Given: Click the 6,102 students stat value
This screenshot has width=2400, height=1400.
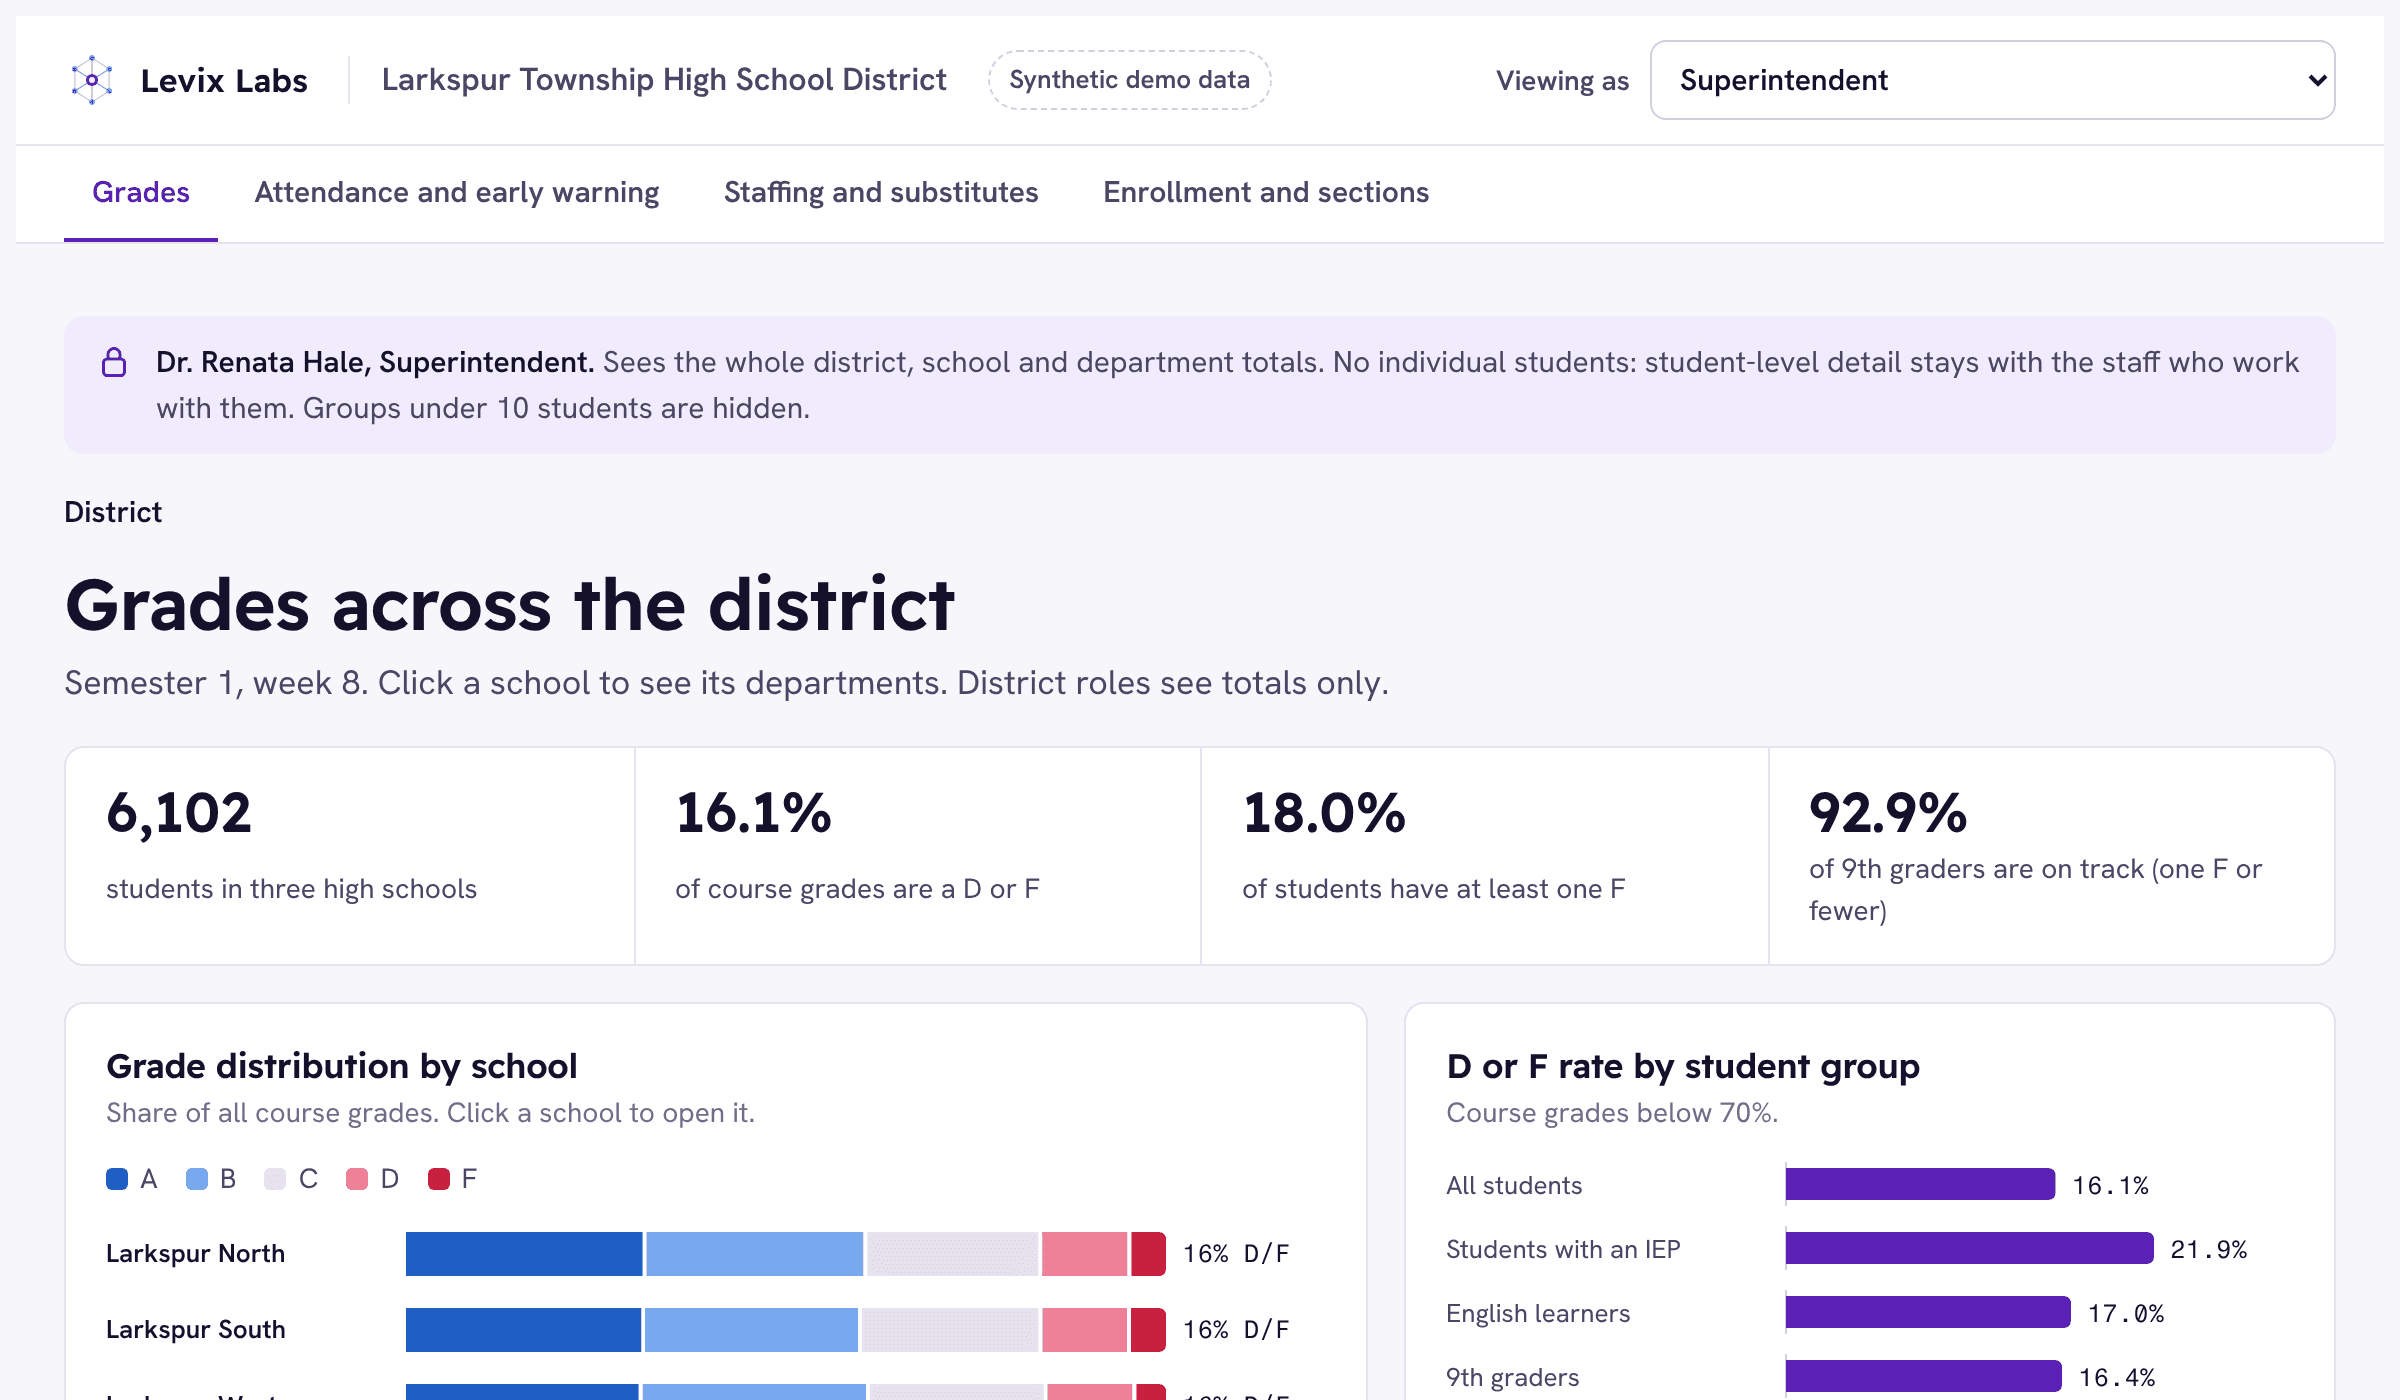Looking at the screenshot, I should point(179,812).
